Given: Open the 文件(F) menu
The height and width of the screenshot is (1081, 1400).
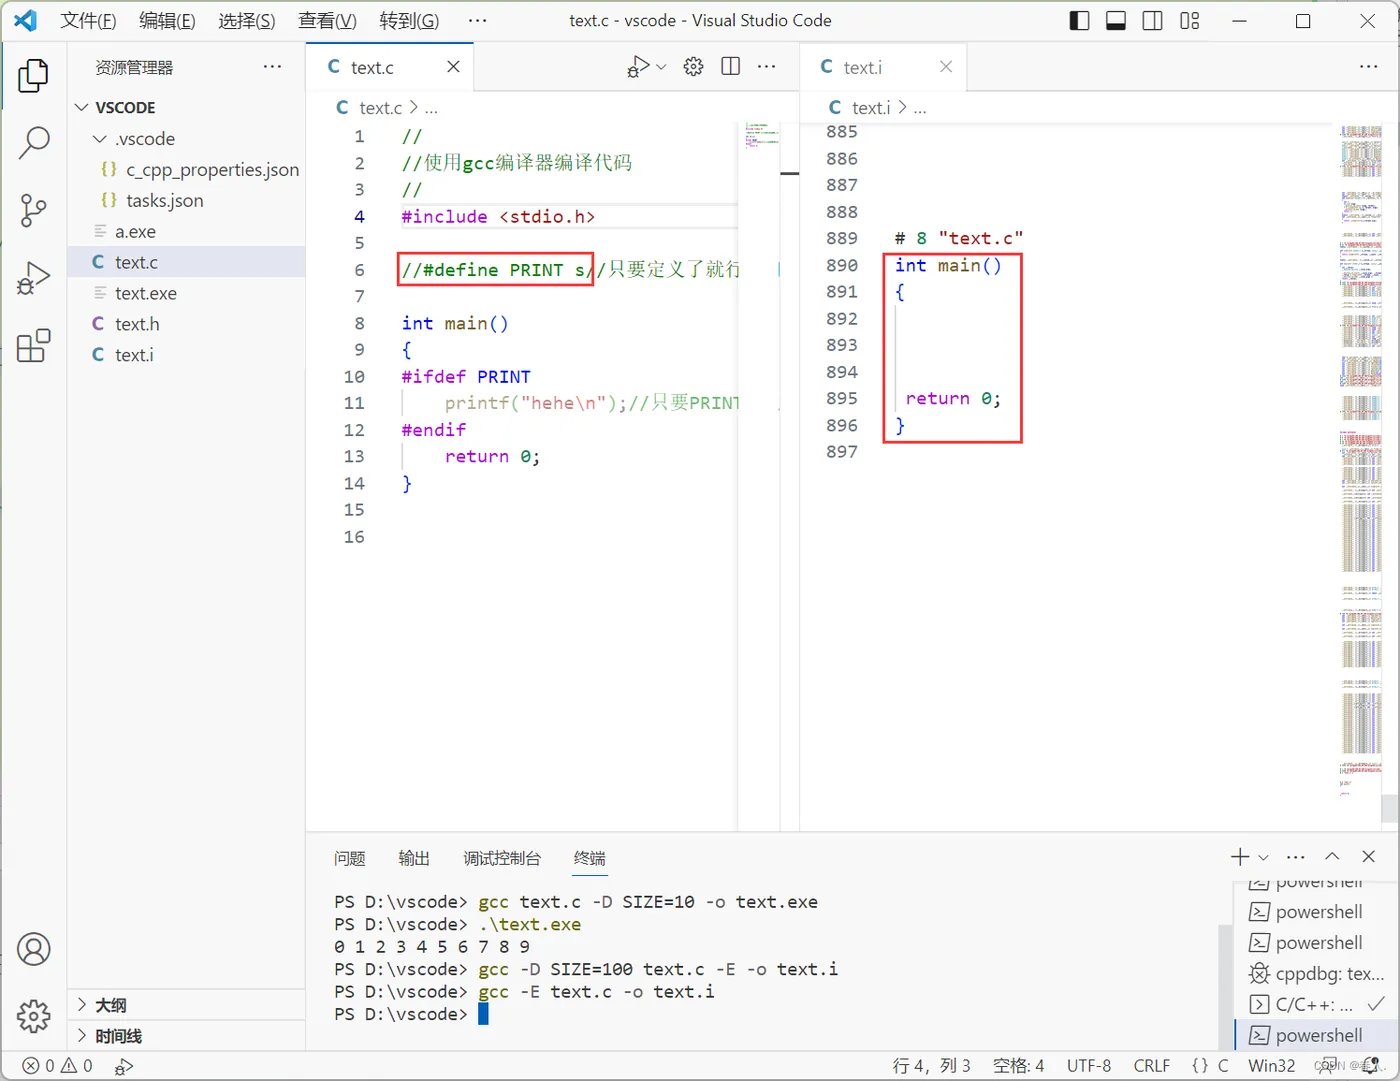Looking at the screenshot, I should (x=88, y=21).
